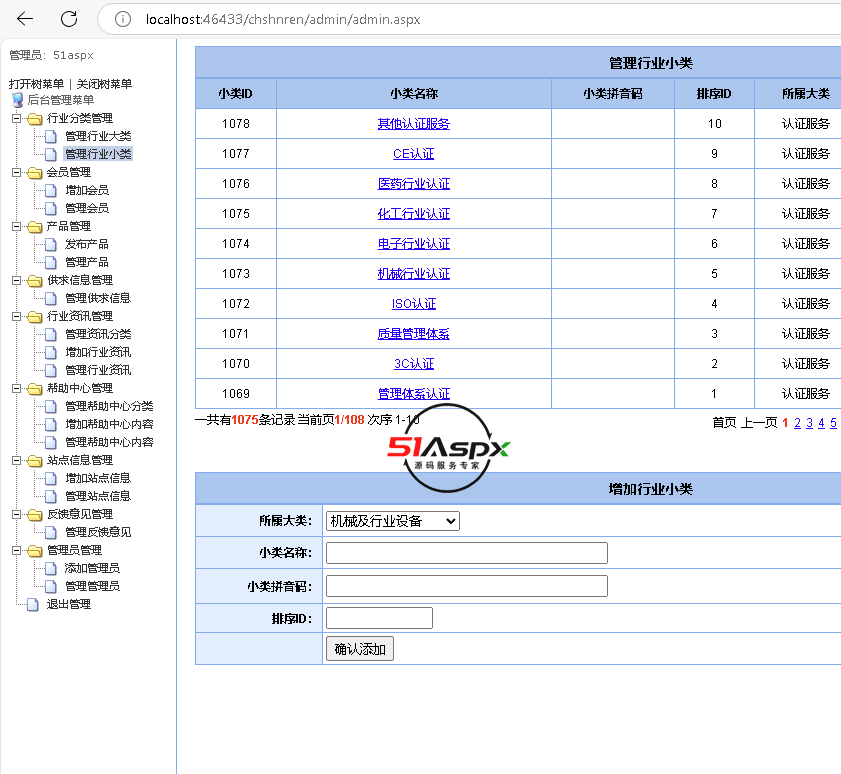Click the browser back arrow
This screenshot has width=841, height=774.
[25, 19]
